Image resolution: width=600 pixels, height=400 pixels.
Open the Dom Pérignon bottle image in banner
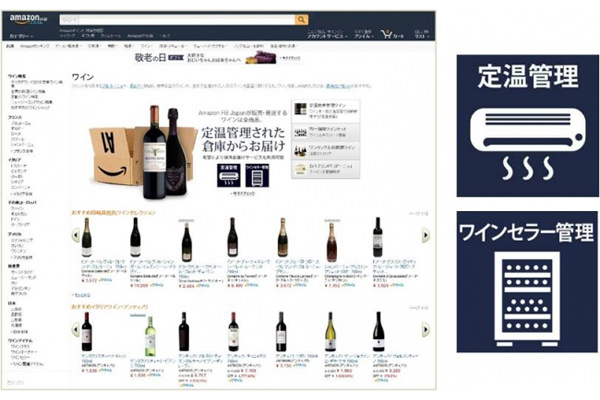point(176,152)
